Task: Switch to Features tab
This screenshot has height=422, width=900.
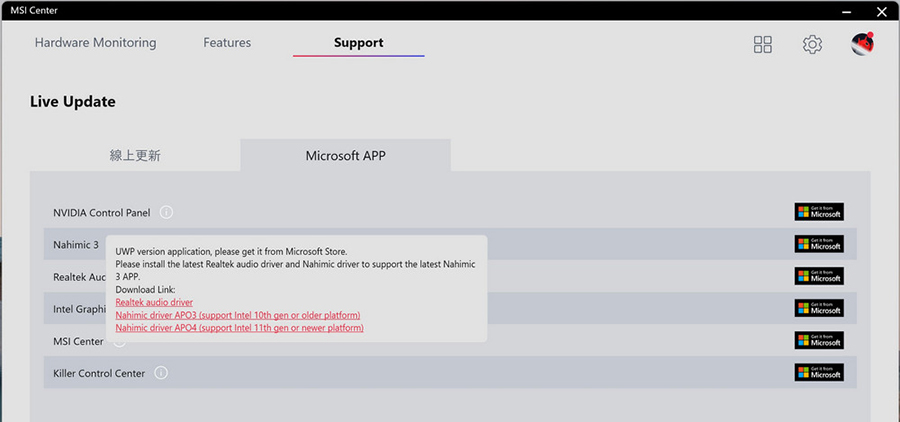Action: (227, 42)
